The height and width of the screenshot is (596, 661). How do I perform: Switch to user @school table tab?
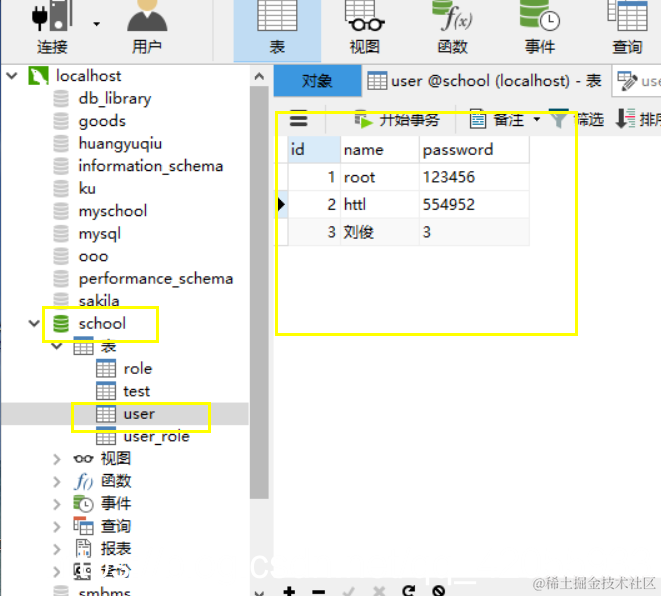coord(485,81)
